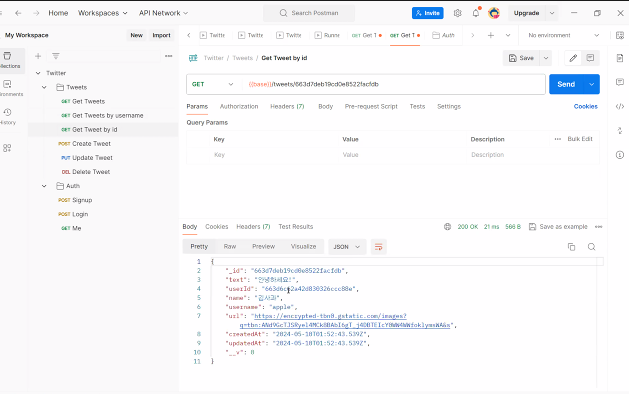The image size is (629, 394).
Task: Open the Upgrade dropdown arrow
Action: 552,13
